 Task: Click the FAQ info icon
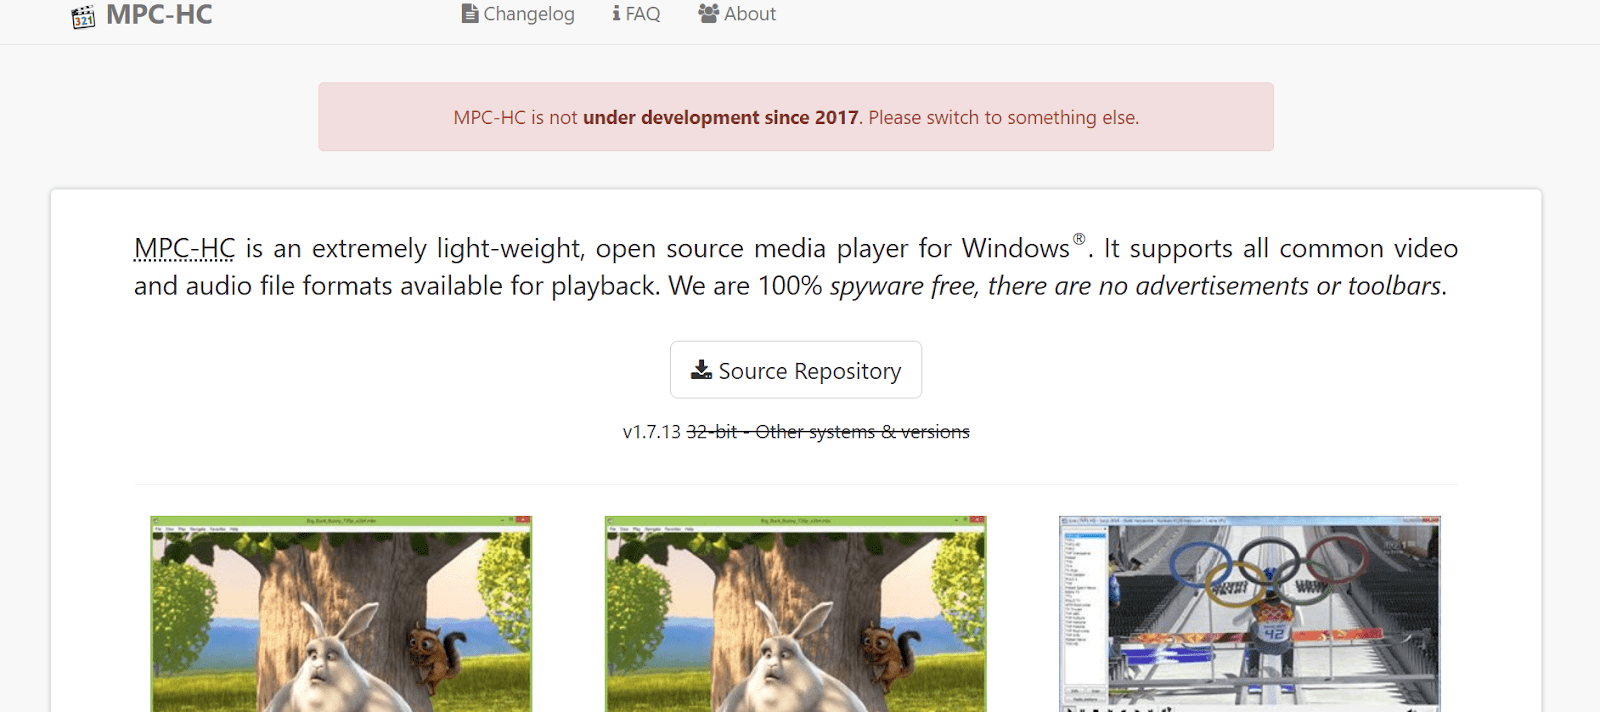point(616,14)
